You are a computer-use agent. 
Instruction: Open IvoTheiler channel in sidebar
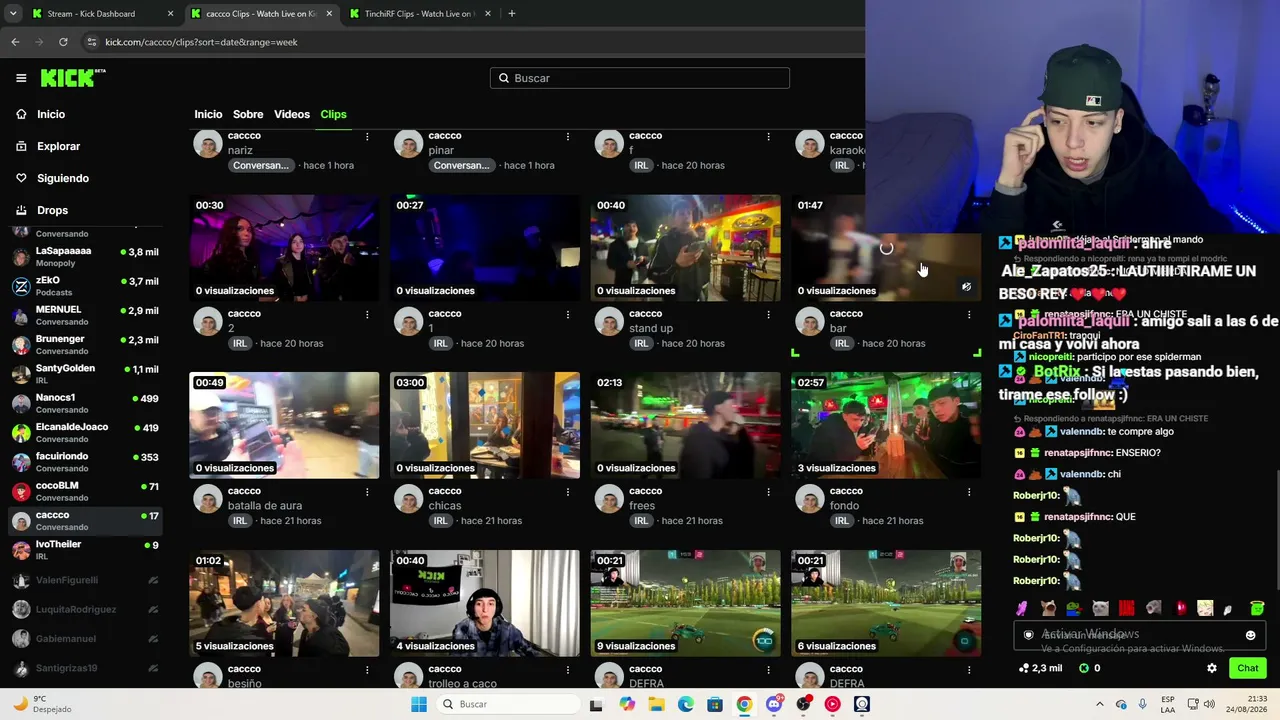click(85, 550)
